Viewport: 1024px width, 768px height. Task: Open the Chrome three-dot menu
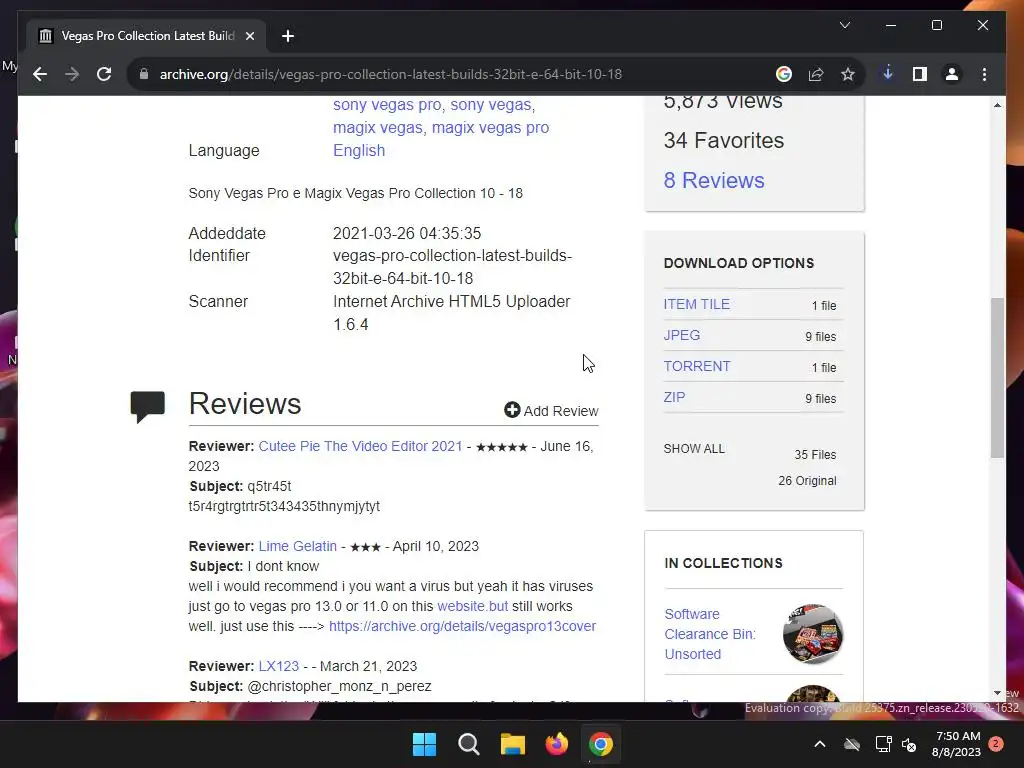(984, 74)
